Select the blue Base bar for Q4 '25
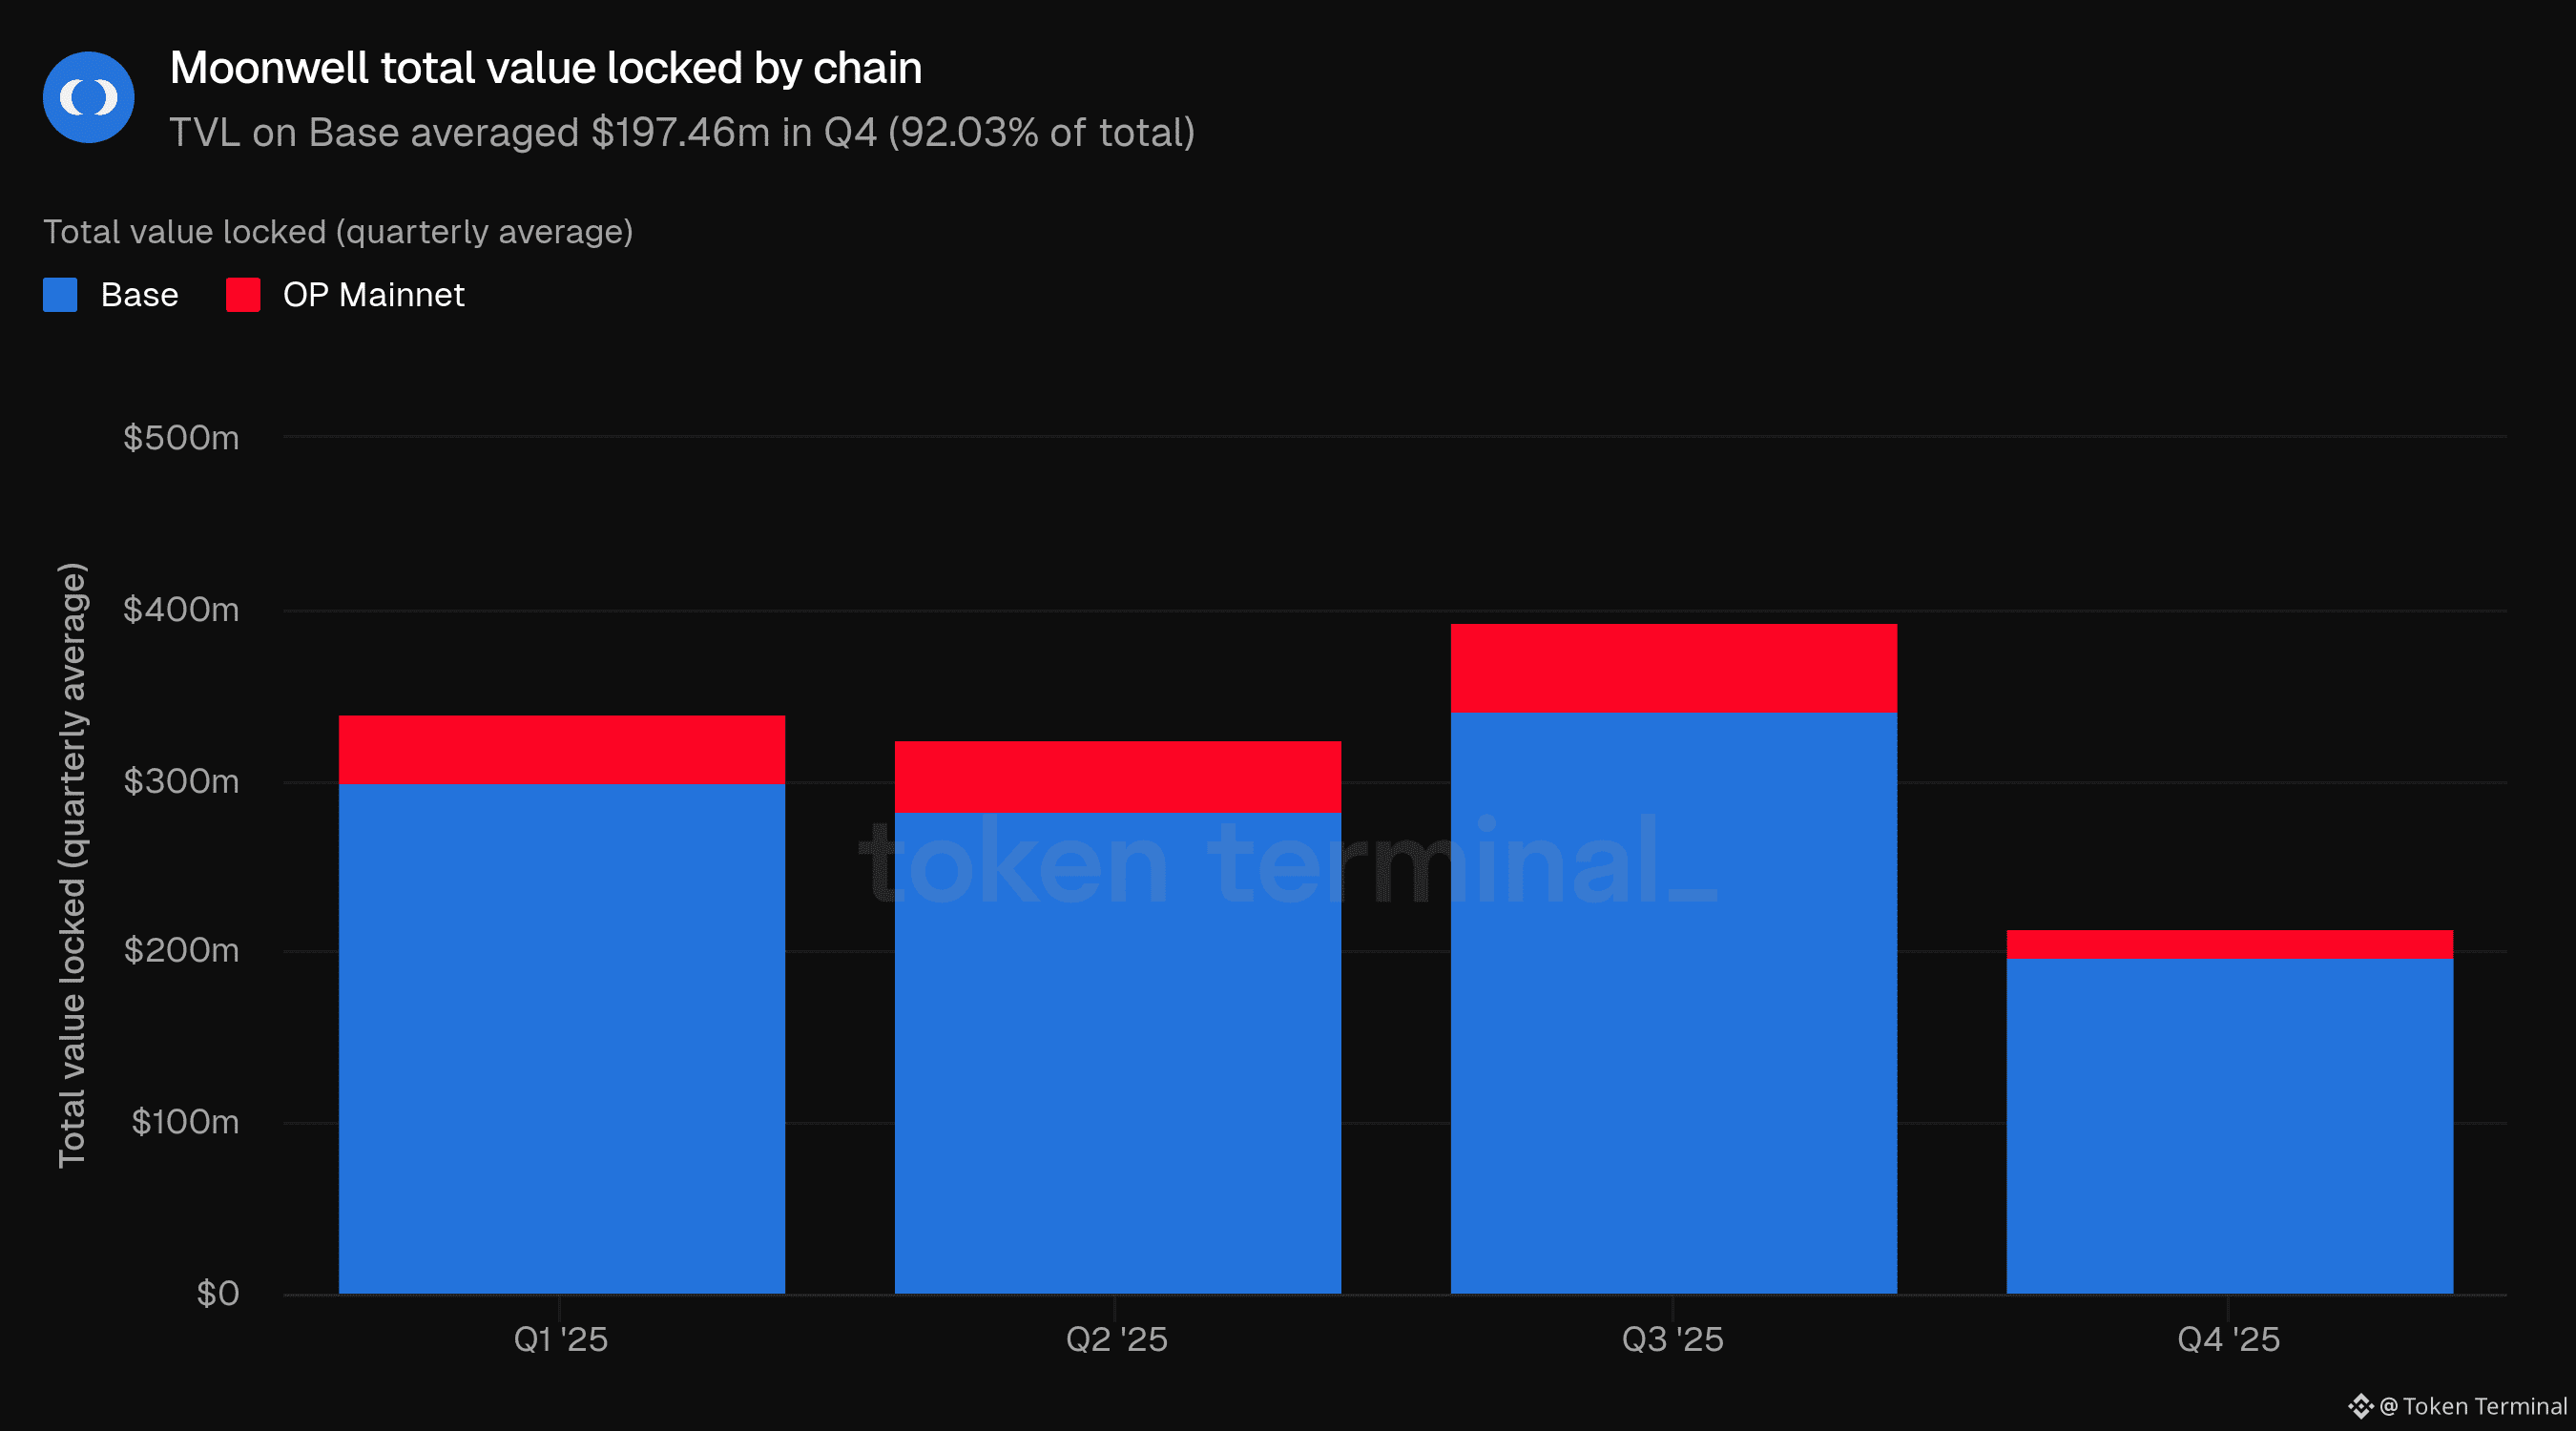Screen dimensions: 2576x1431 point(2229,1126)
